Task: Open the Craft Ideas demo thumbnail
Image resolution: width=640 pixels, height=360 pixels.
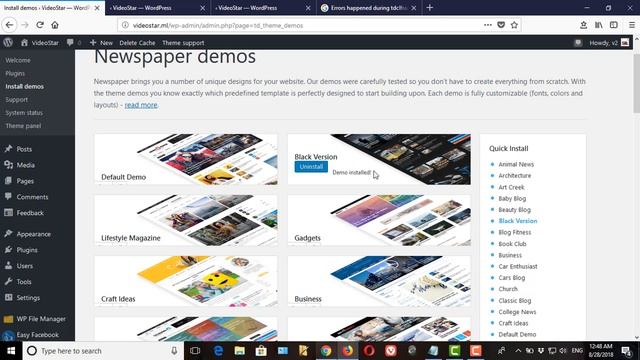Action: tap(186, 281)
